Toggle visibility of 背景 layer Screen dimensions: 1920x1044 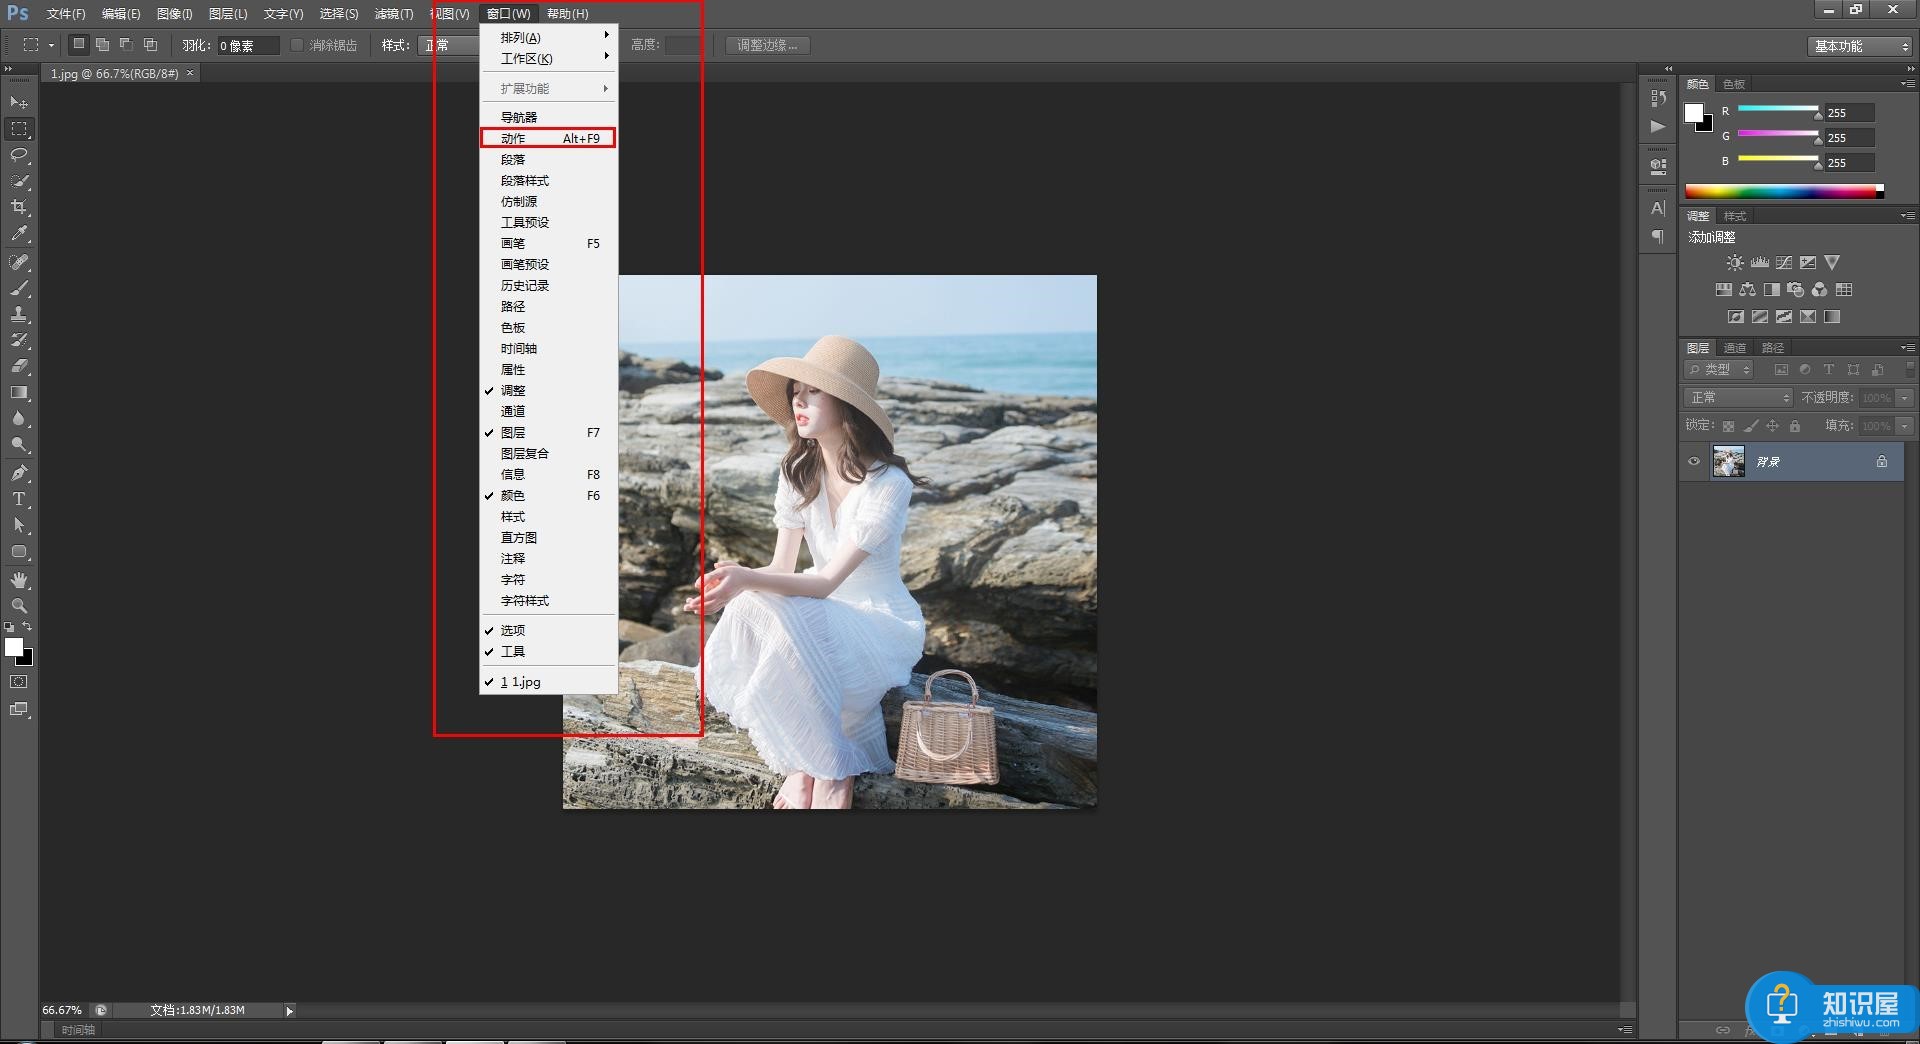click(1694, 462)
